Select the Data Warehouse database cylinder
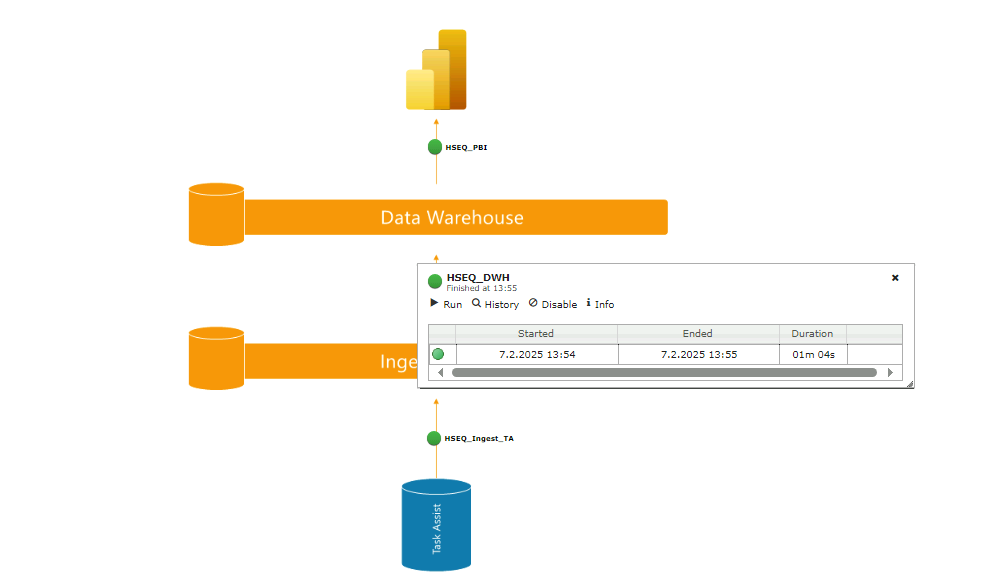The width and height of the screenshot is (988, 577). point(214,212)
